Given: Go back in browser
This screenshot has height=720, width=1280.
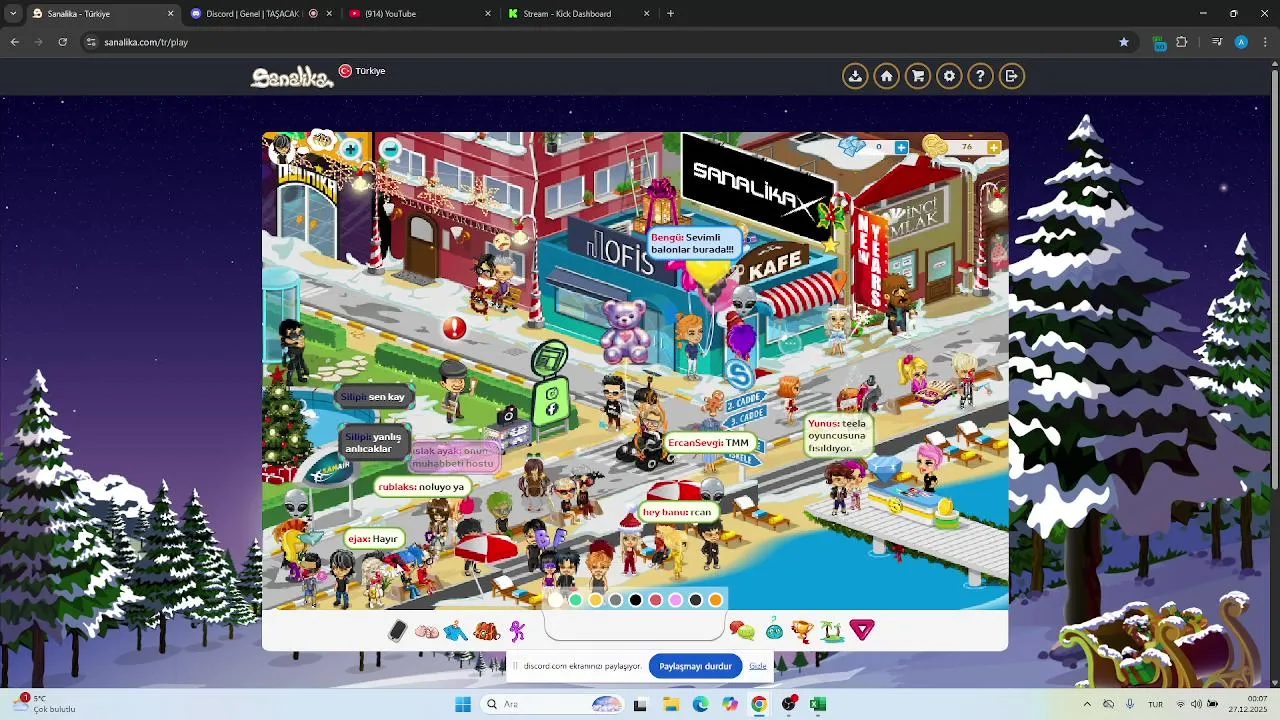Looking at the screenshot, I should click(x=14, y=42).
